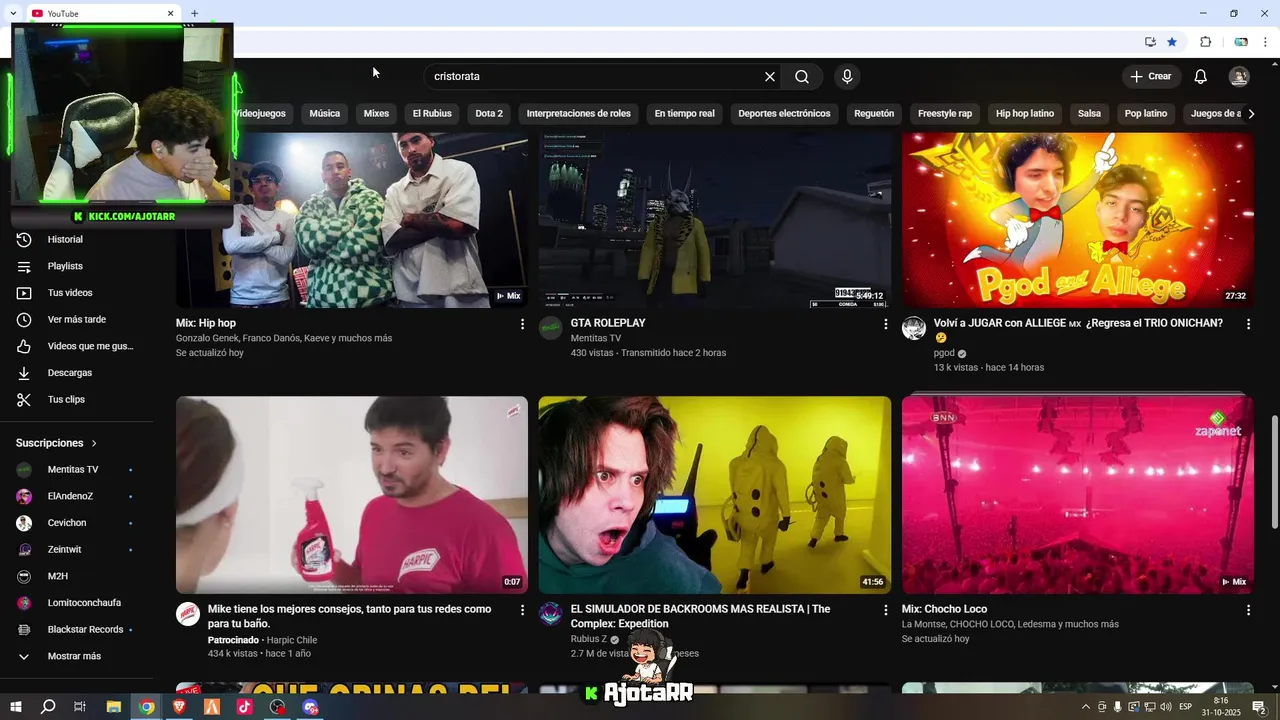Select the Freestyle rap chip
Image resolution: width=1280 pixels, height=720 pixels.
(945, 114)
